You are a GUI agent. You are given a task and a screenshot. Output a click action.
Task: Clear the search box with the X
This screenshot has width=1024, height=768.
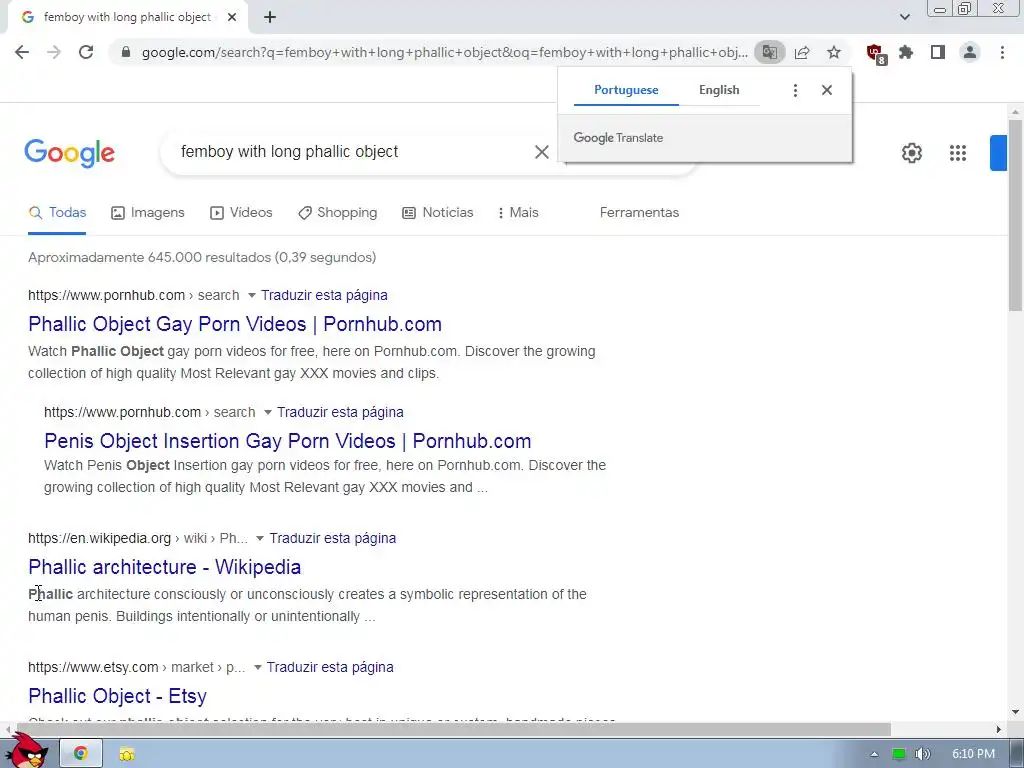click(541, 152)
